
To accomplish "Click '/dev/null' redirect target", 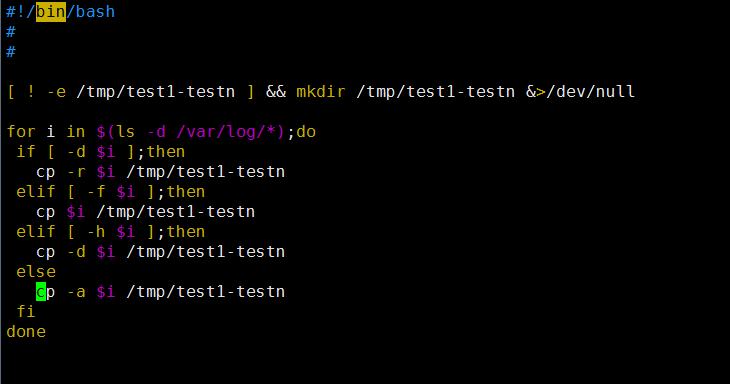I will pos(590,92).
